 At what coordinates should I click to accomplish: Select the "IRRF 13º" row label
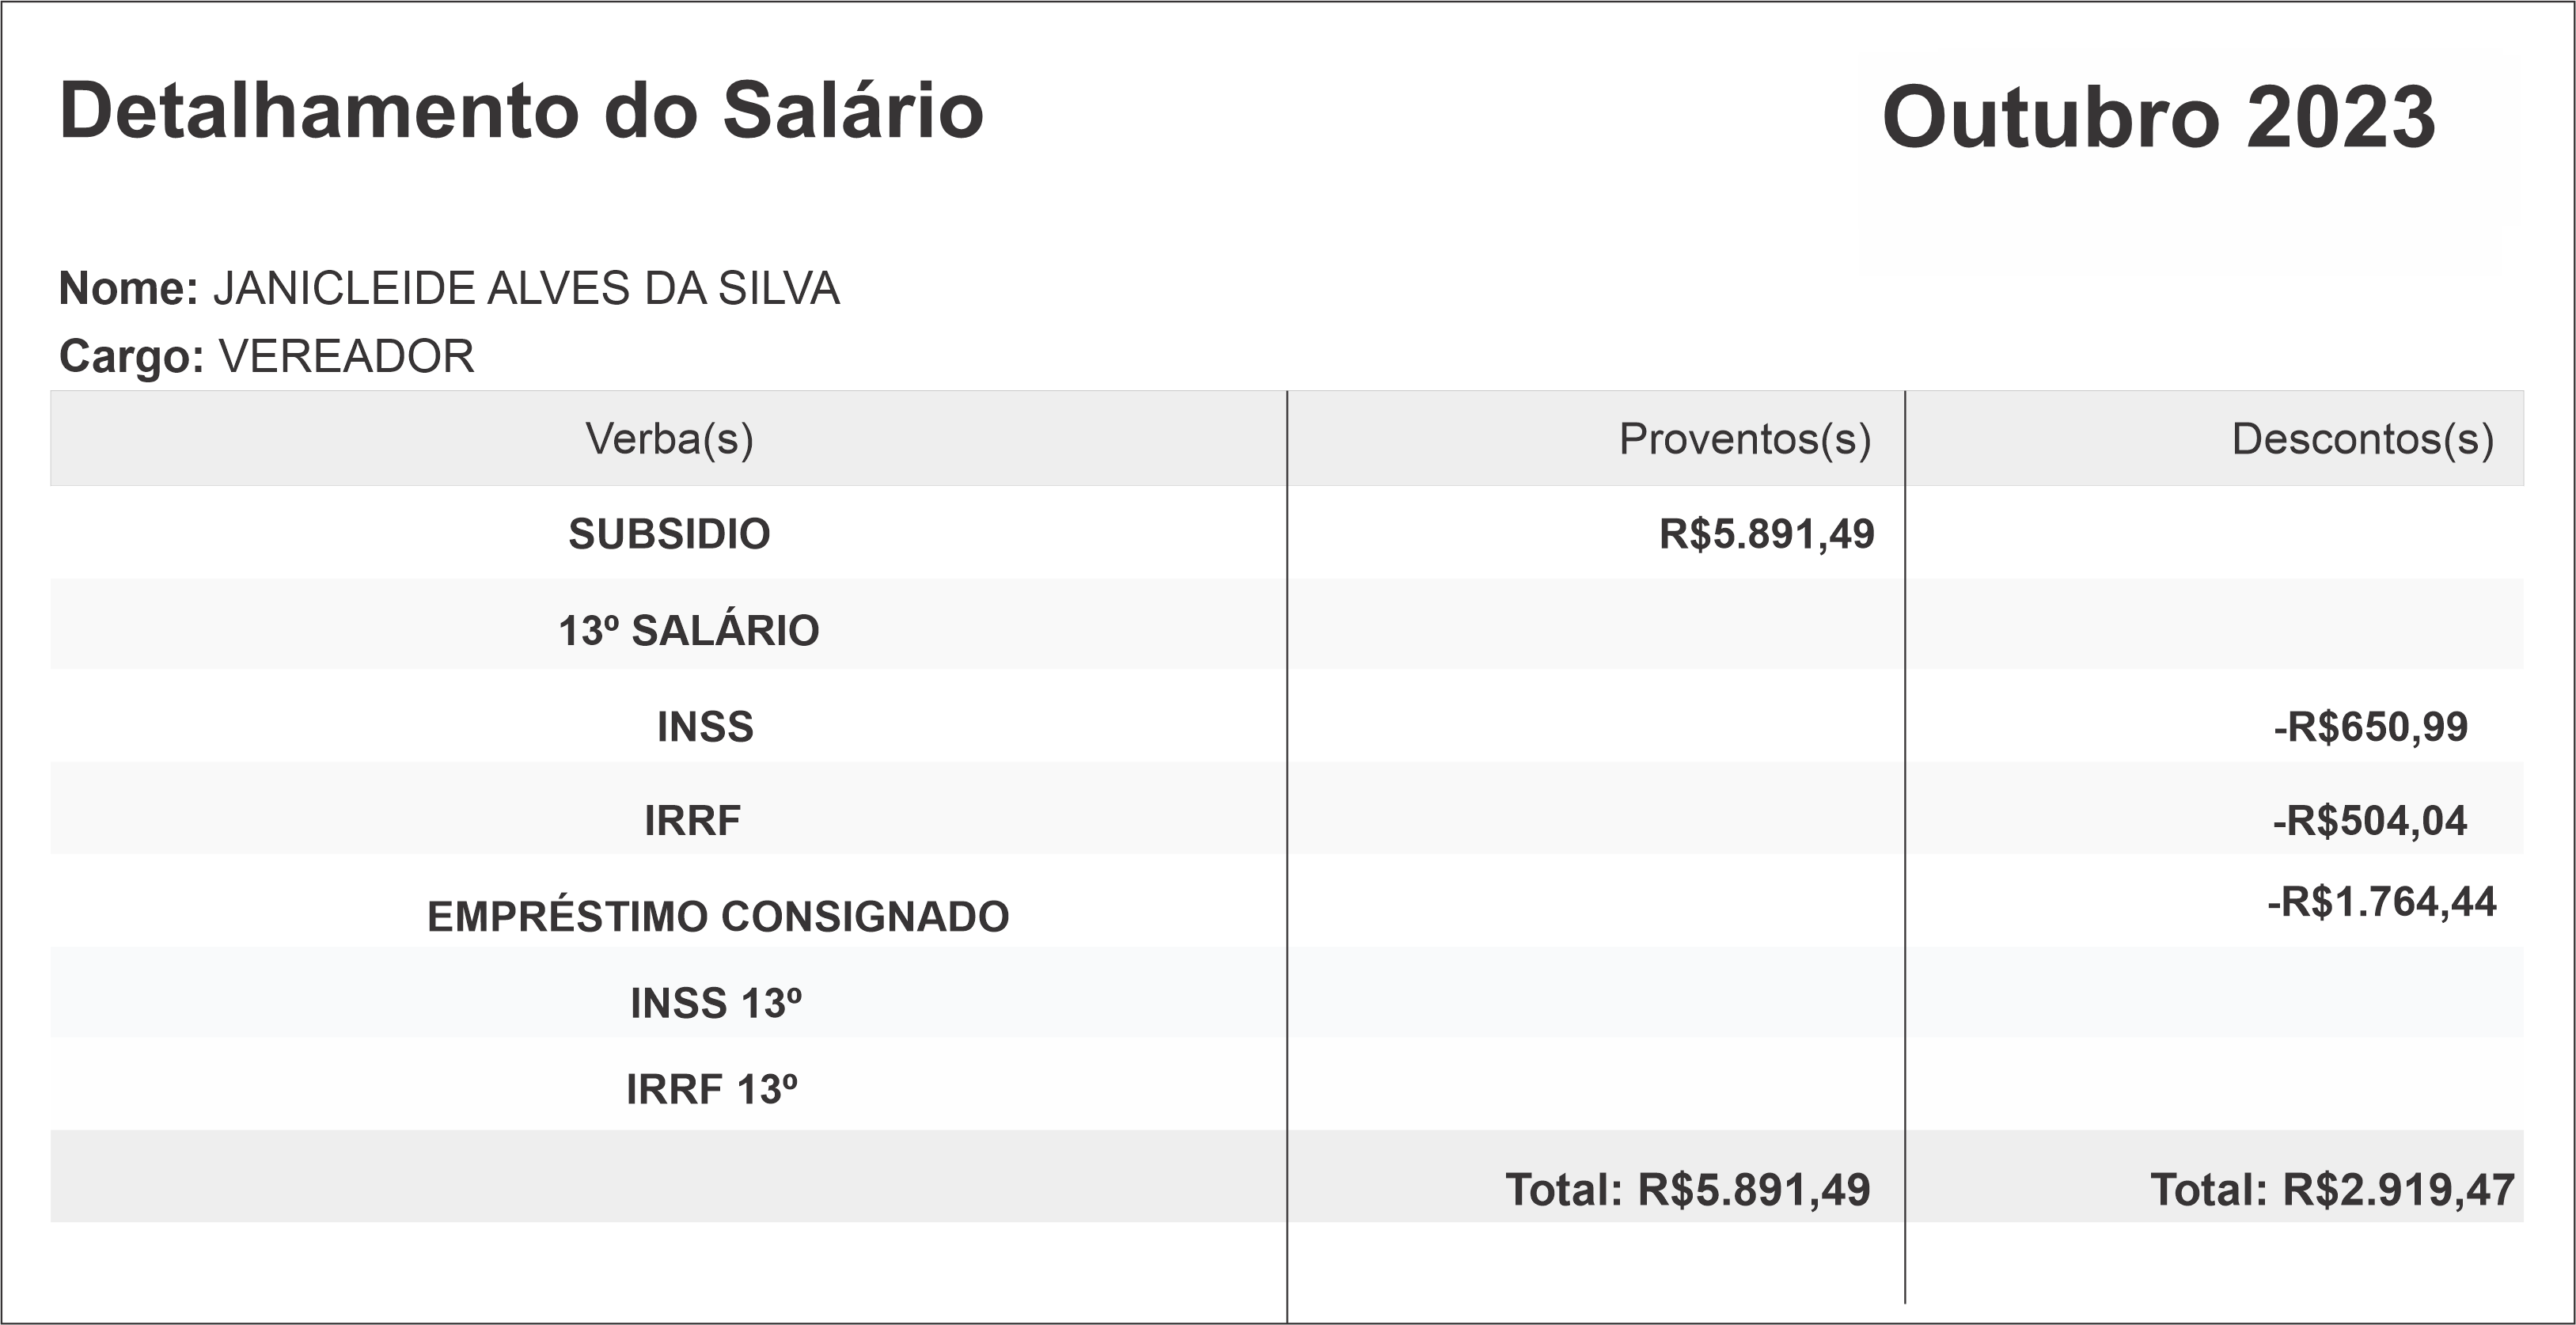pyautogui.click(x=712, y=1090)
